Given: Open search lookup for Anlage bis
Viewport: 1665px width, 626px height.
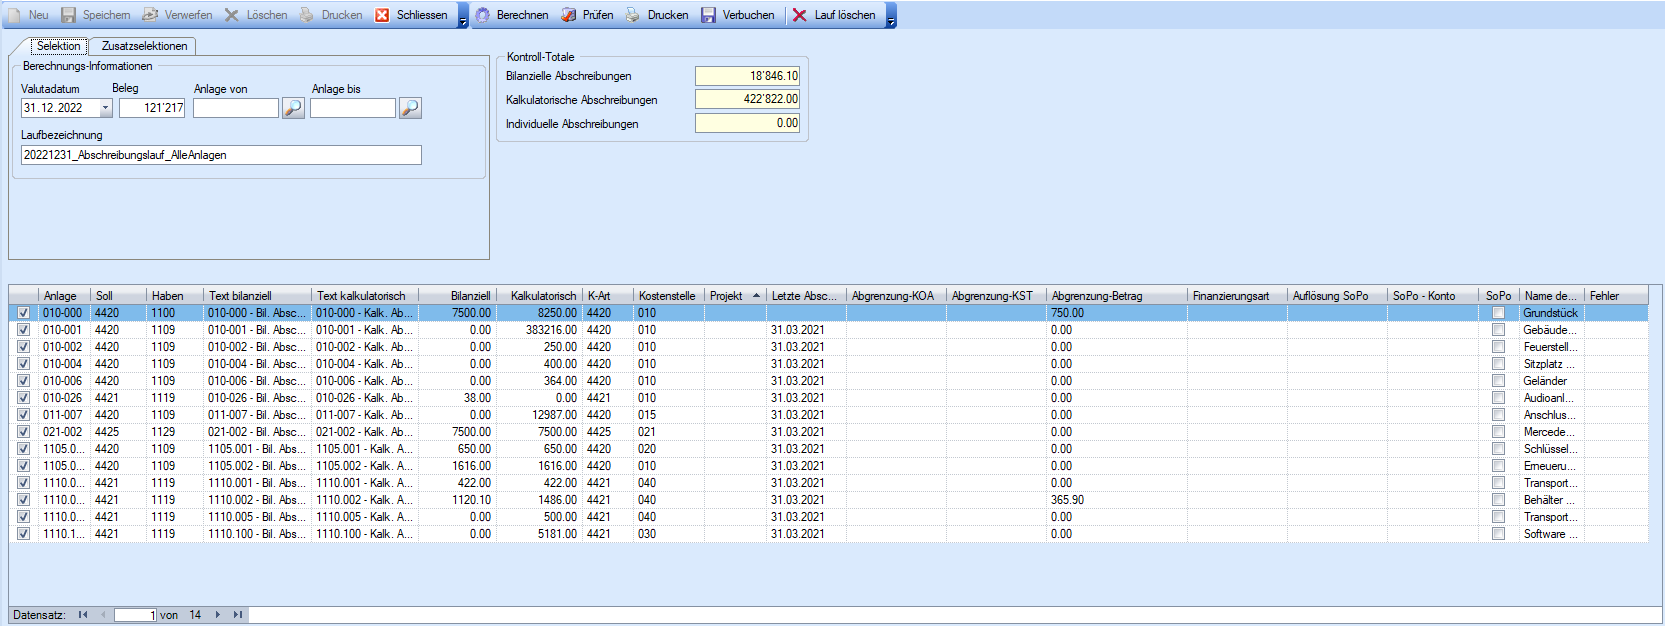Looking at the screenshot, I should click(x=410, y=108).
